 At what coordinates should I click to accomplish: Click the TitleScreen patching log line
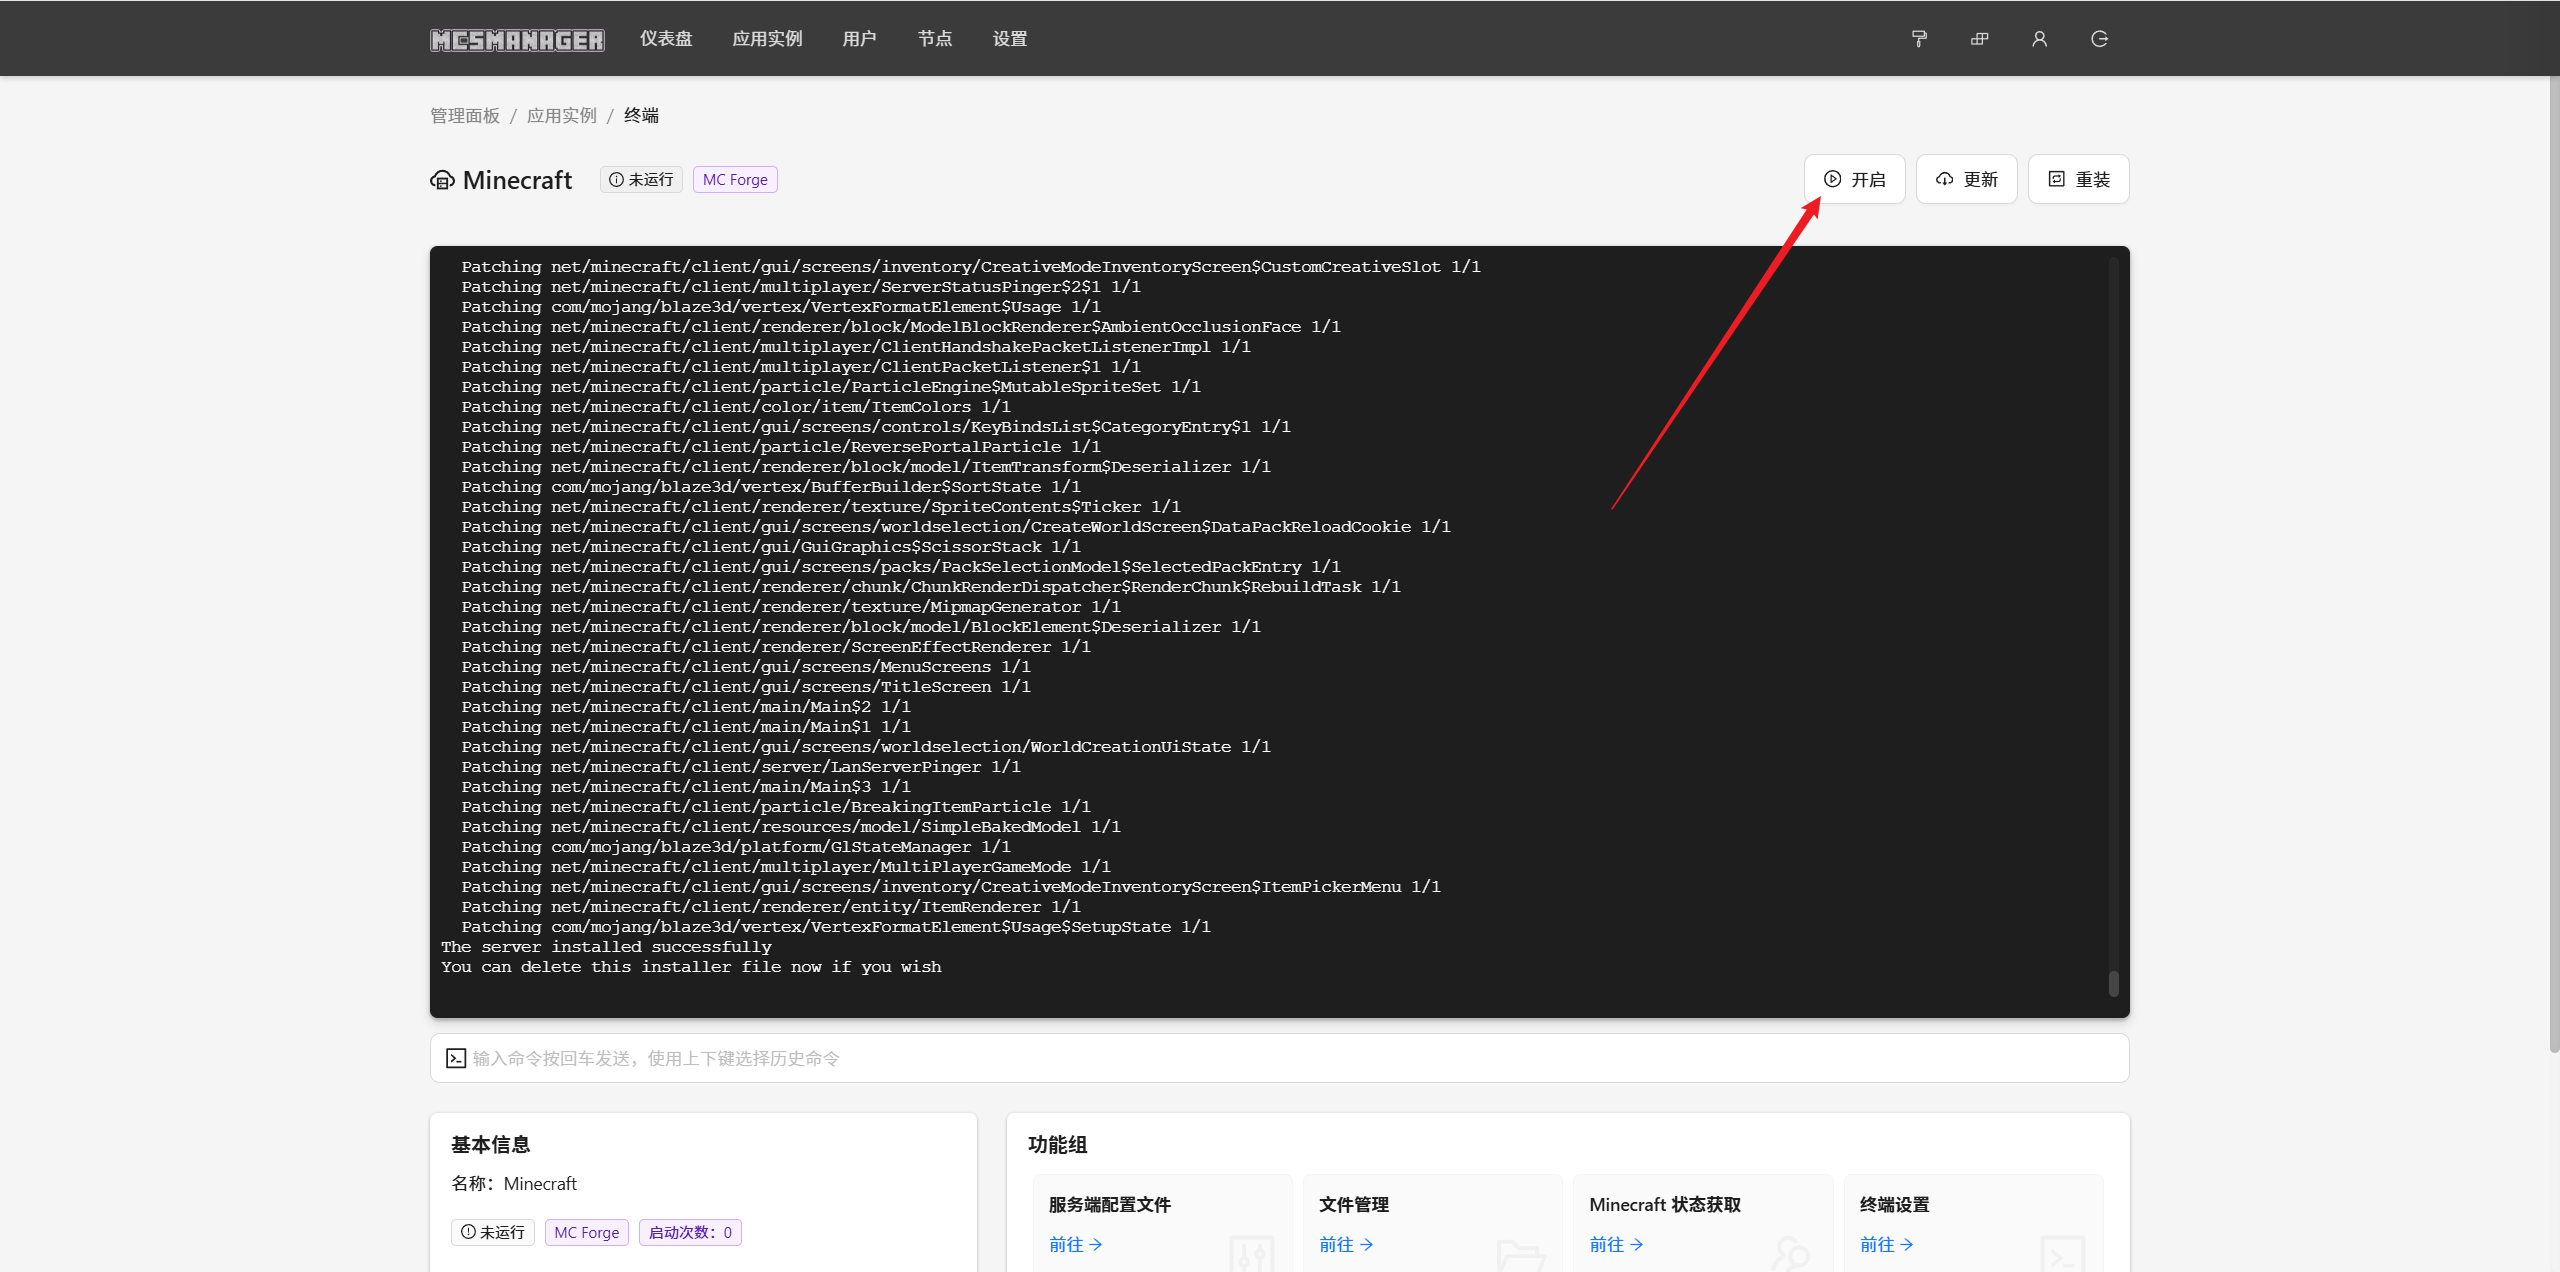746,687
